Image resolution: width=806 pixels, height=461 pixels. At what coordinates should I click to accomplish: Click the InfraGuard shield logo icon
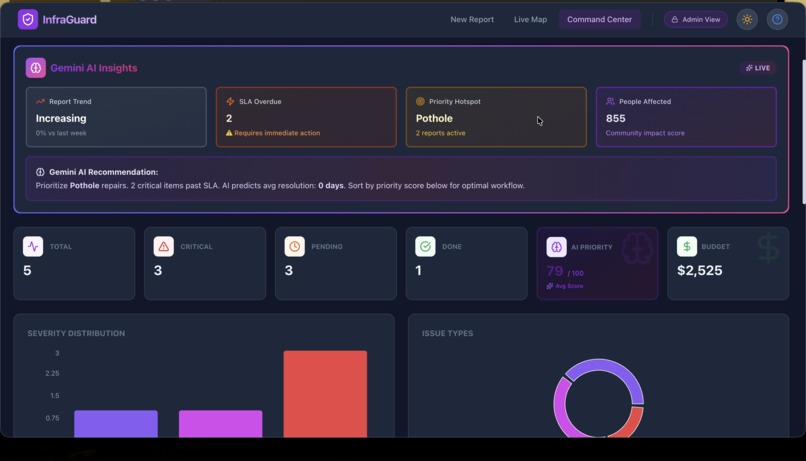(x=28, y=20)
